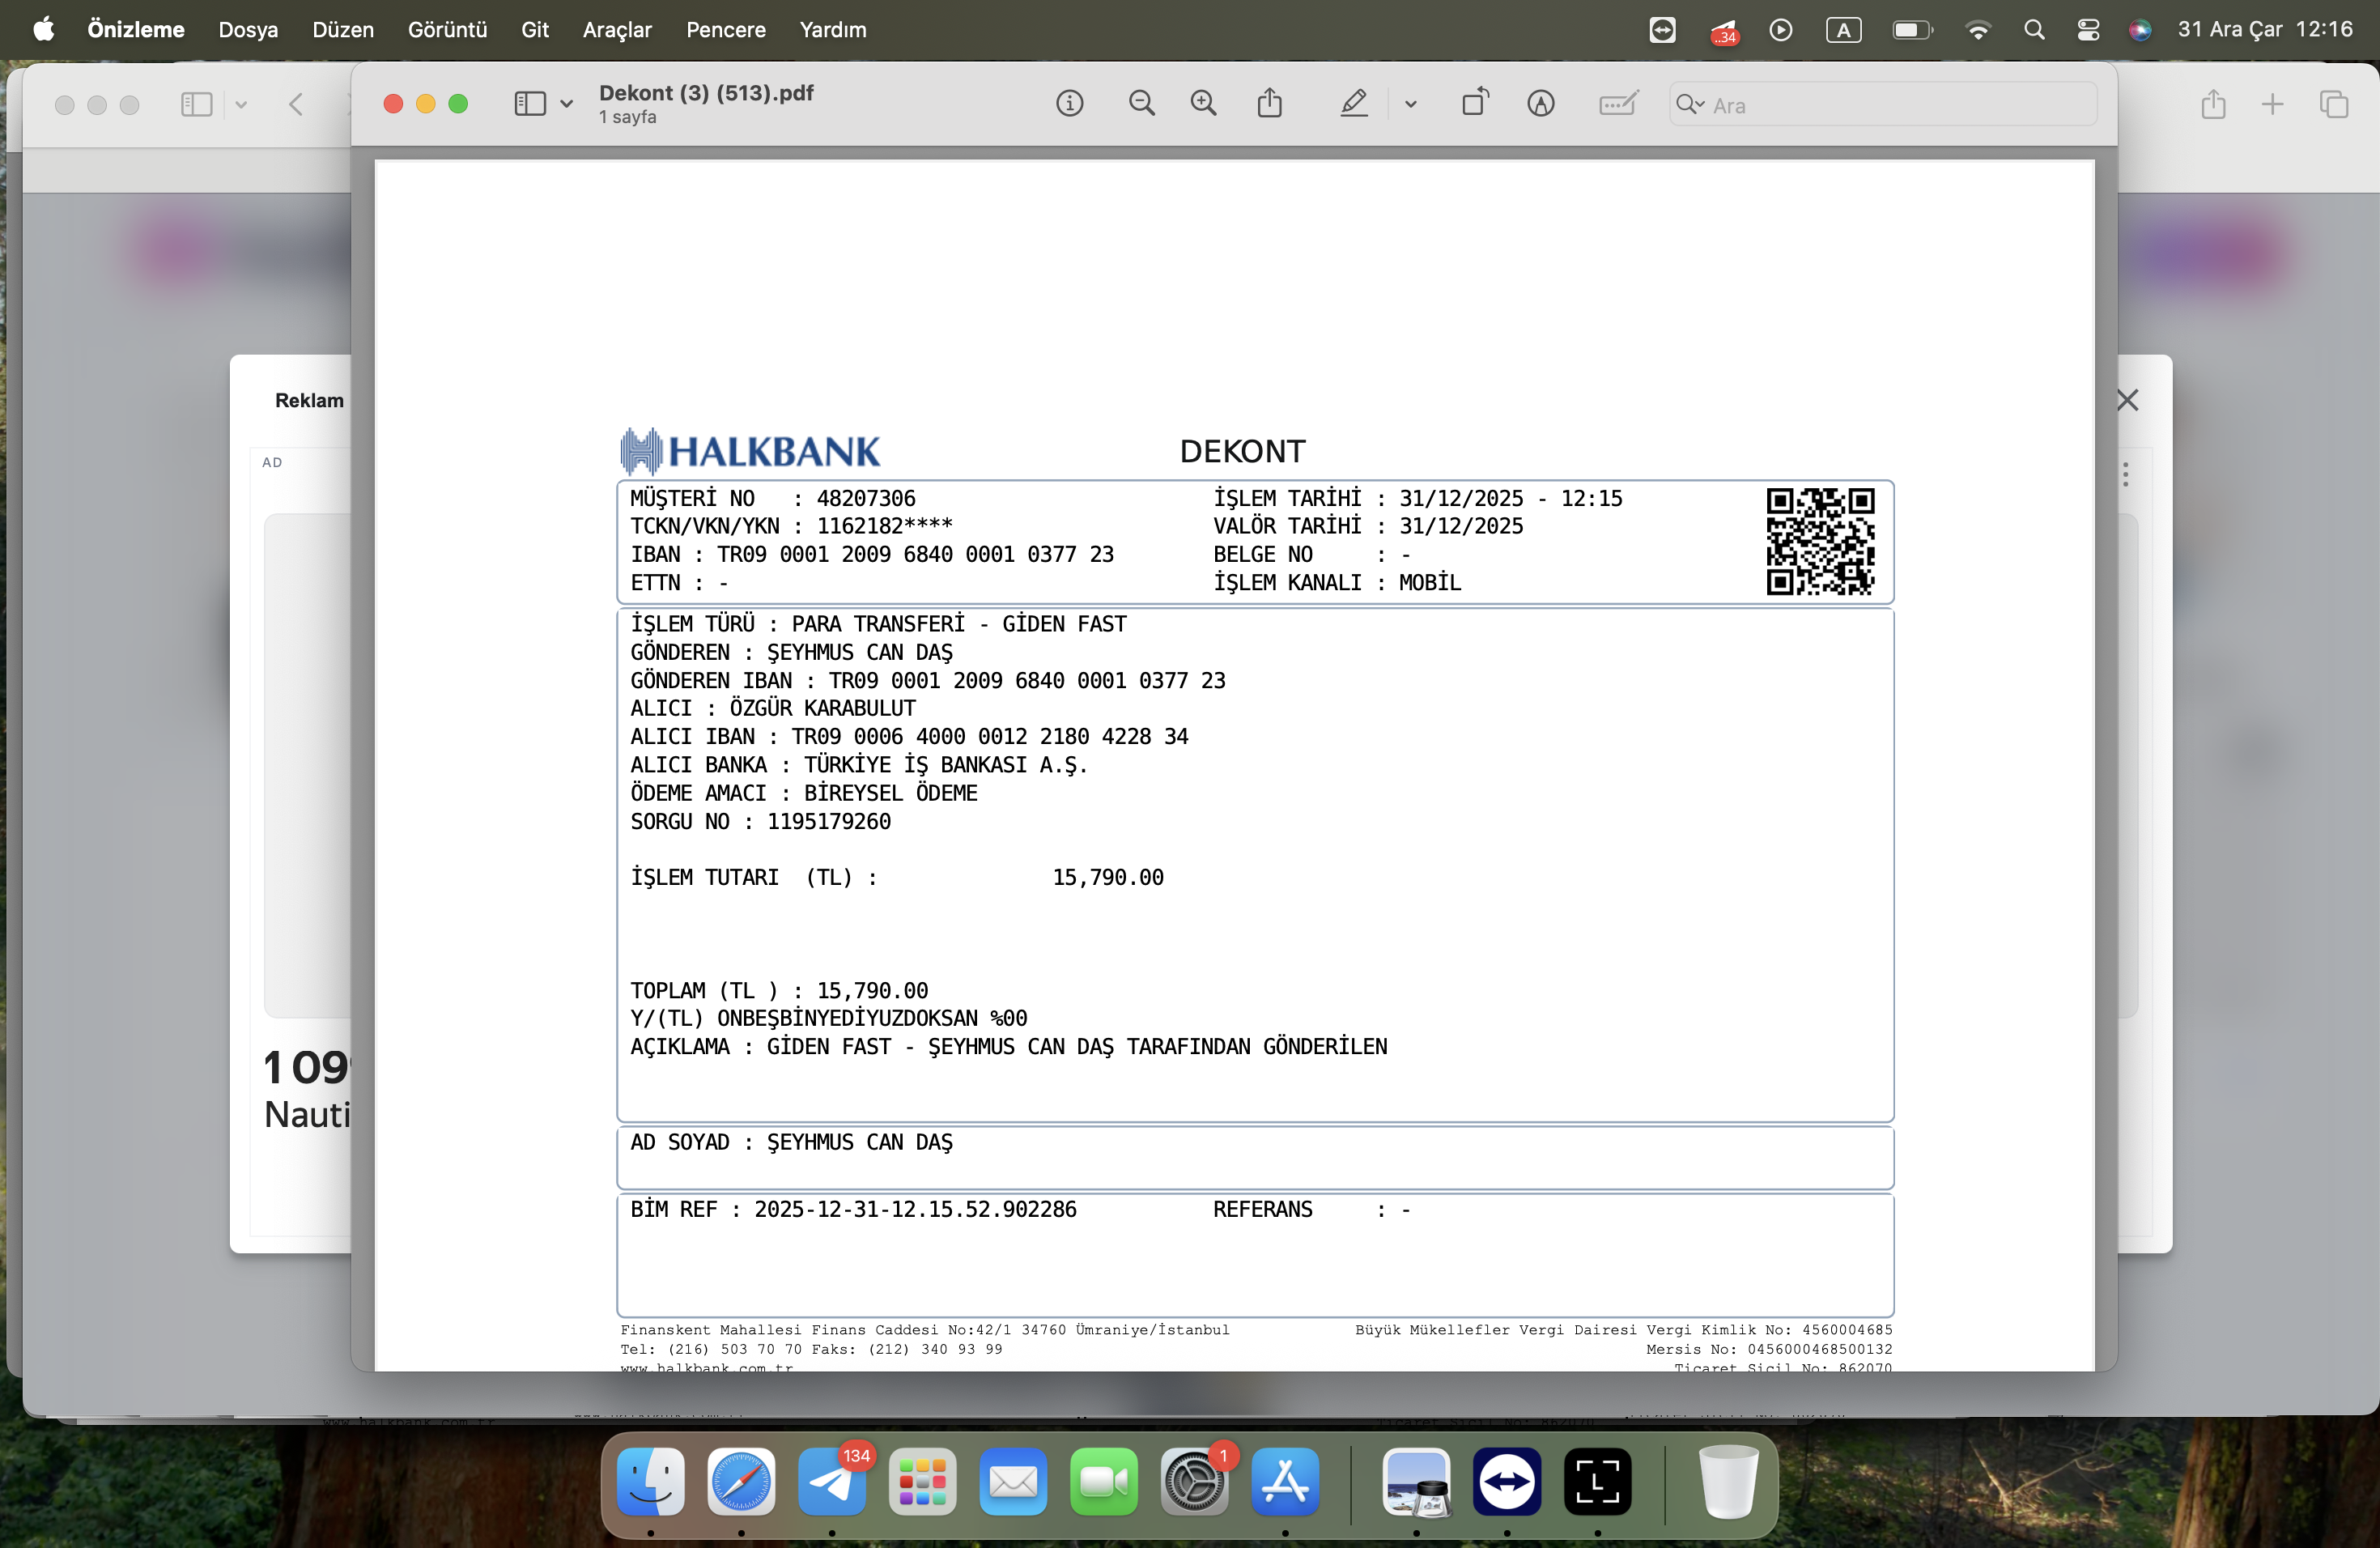This screenshot has height=1548, width=2380.
Task: Click the QR code on the receipt
Action: [1820, 541]
